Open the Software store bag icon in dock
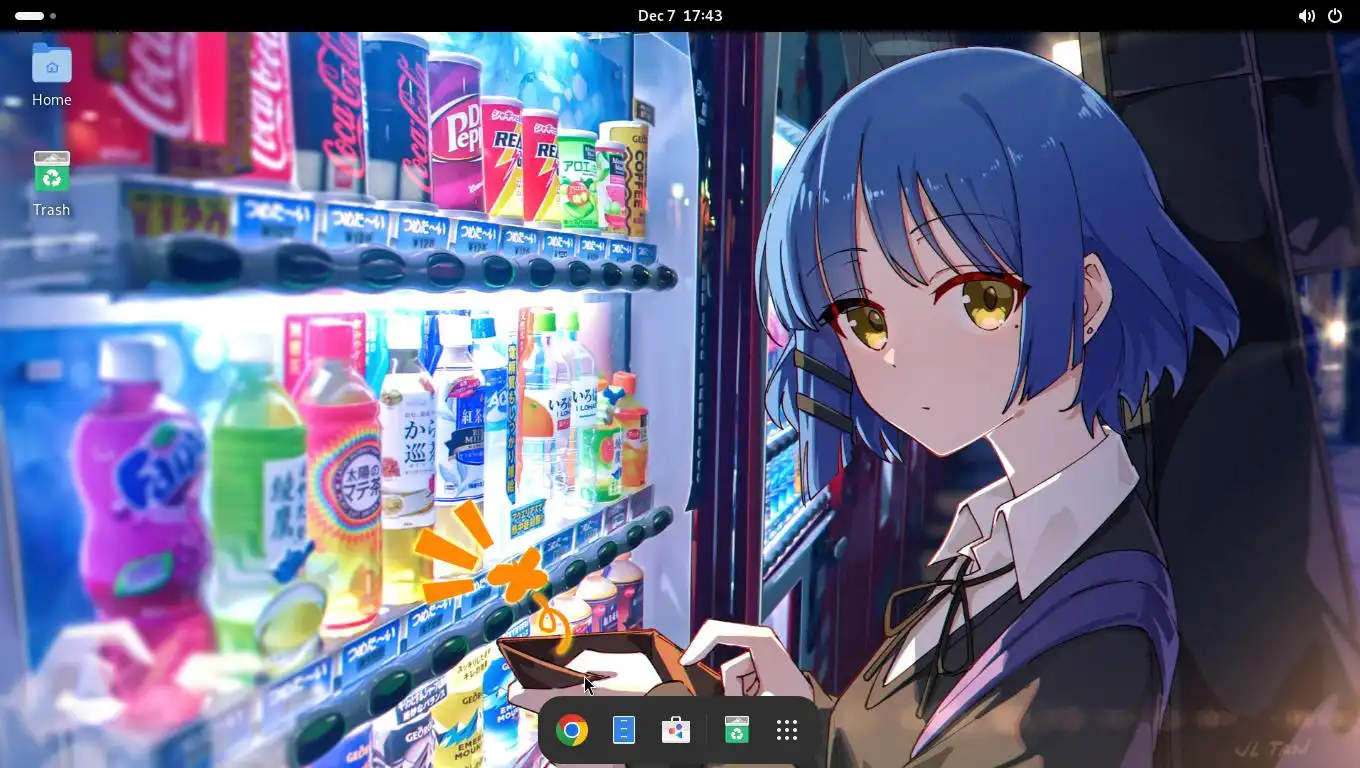The height and width of the screenshot is (768, 1360). click(x=676, y=731)
